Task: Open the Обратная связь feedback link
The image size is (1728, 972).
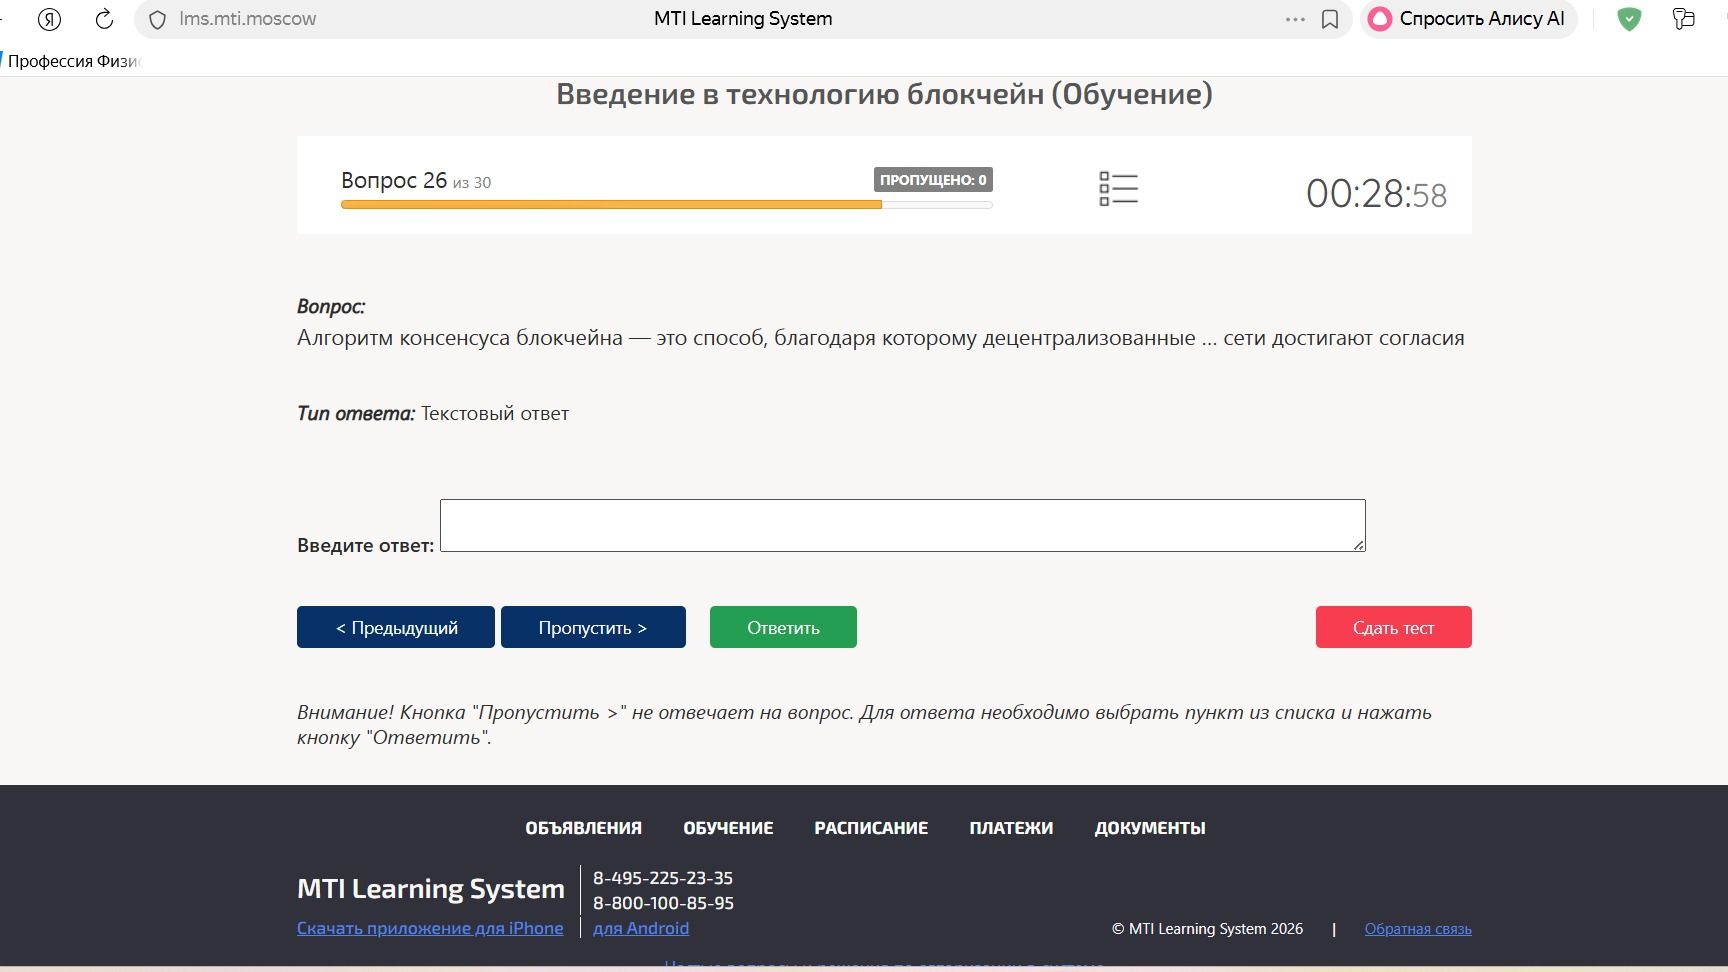Action: pos(1418,929)
